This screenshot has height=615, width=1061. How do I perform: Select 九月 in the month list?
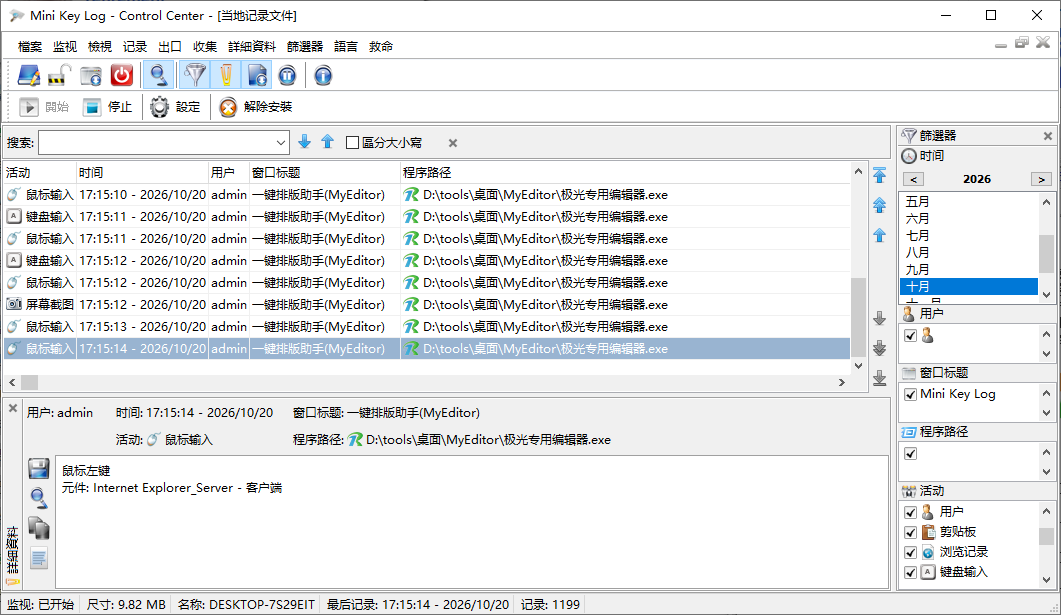tap(968, 269)
